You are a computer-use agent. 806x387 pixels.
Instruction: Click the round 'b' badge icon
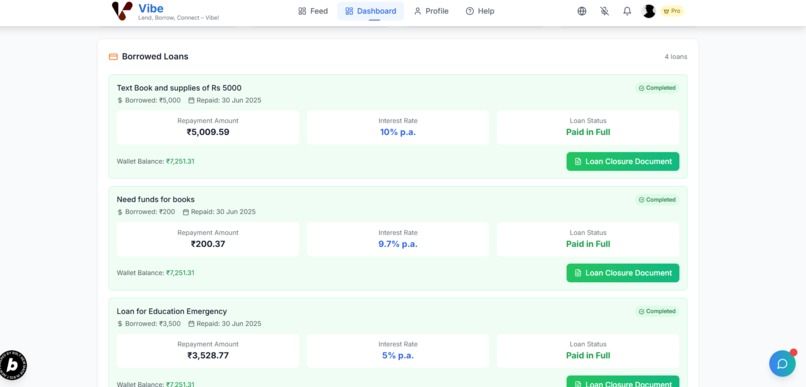(12, 365)
